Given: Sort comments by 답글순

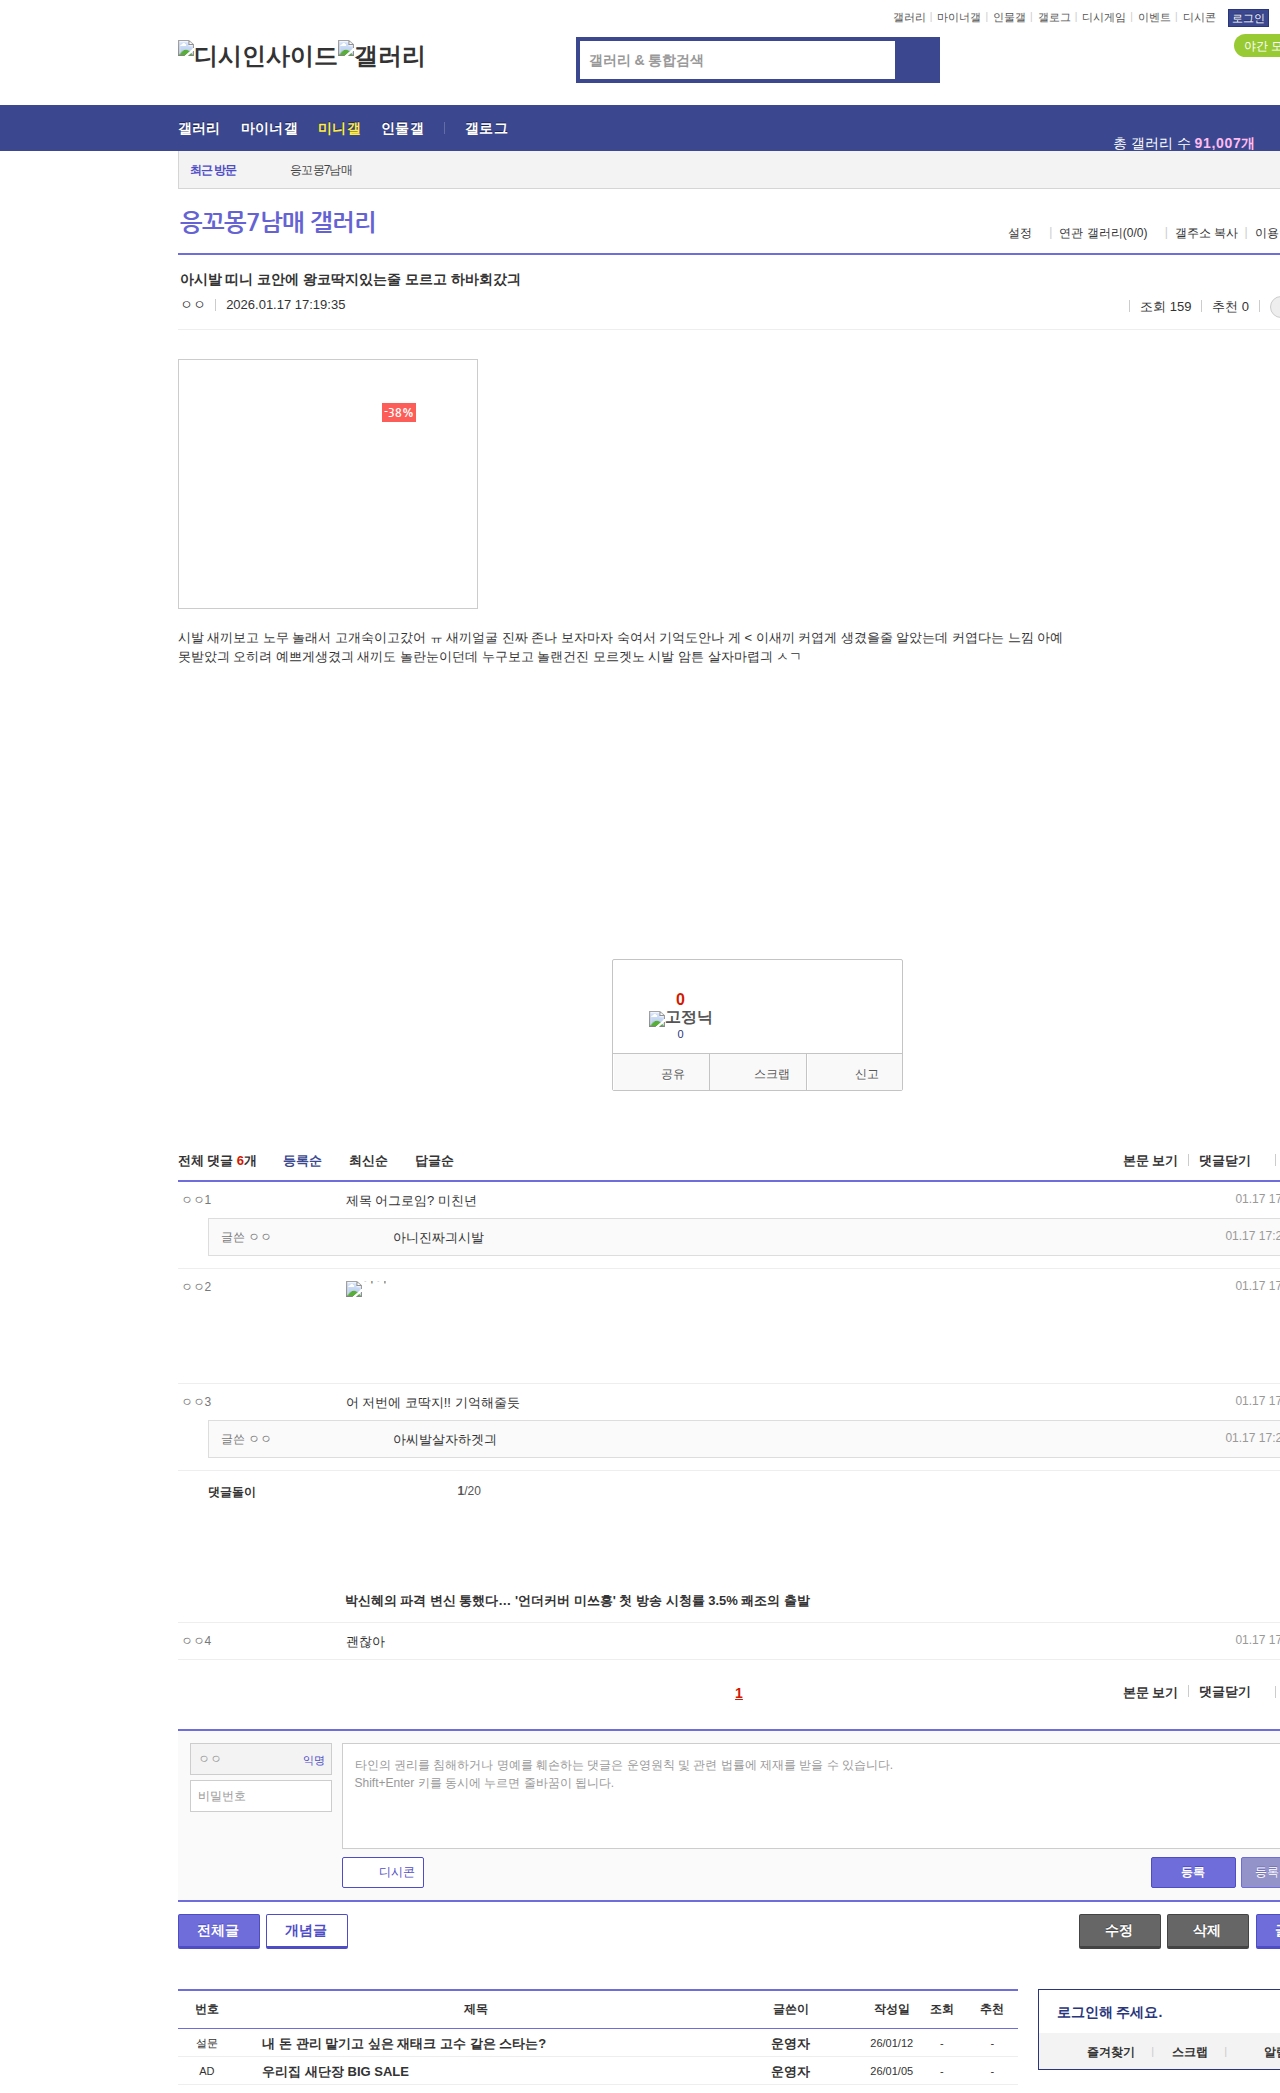Looking at the screenshot, I should coord(434,1161).
